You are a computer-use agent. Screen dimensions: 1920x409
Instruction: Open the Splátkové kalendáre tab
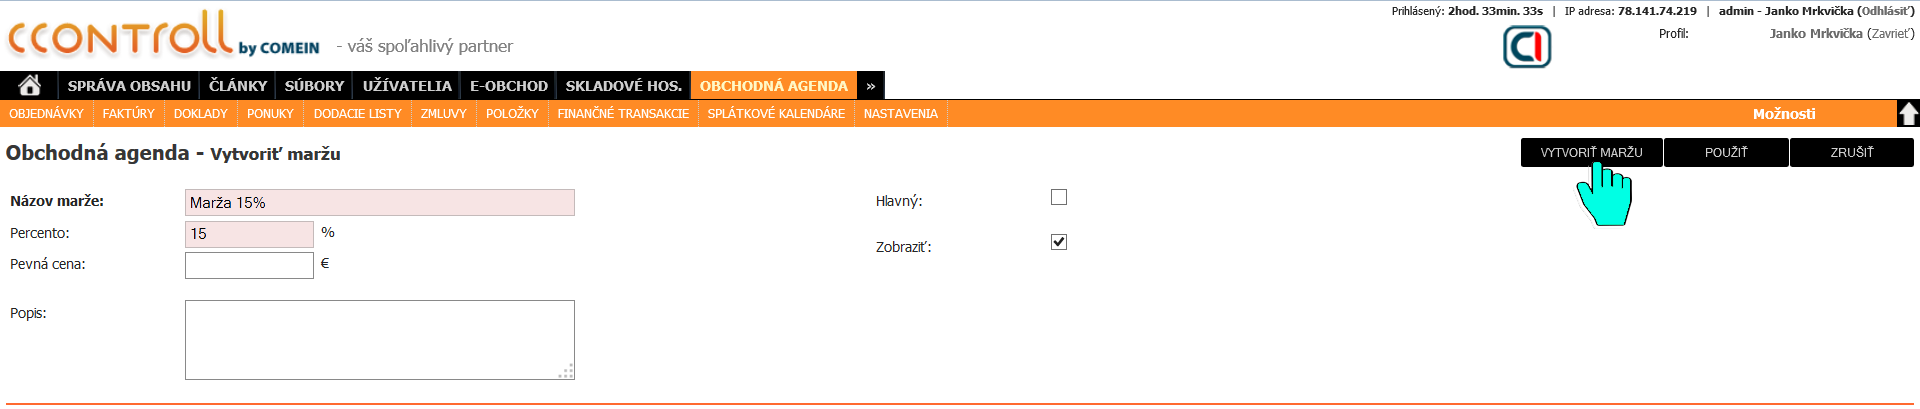776,114
